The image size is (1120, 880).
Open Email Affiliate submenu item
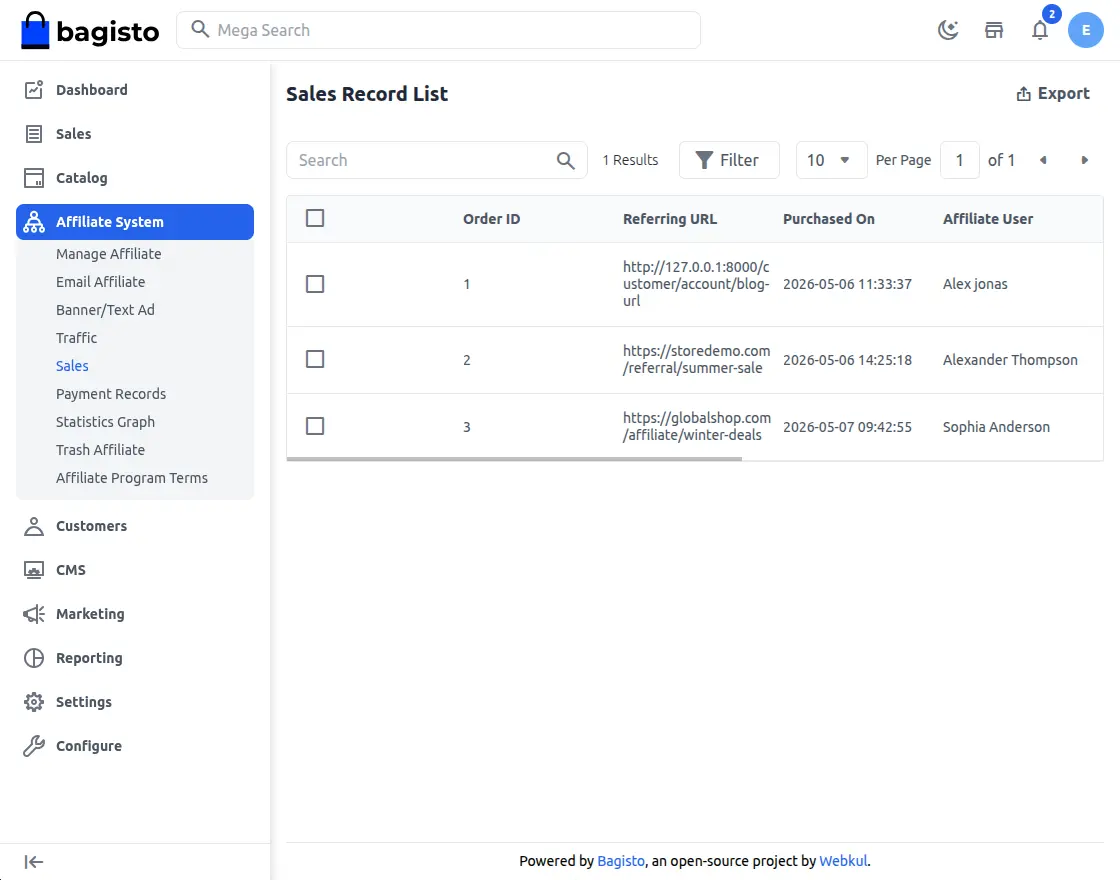tap(101, 281)
